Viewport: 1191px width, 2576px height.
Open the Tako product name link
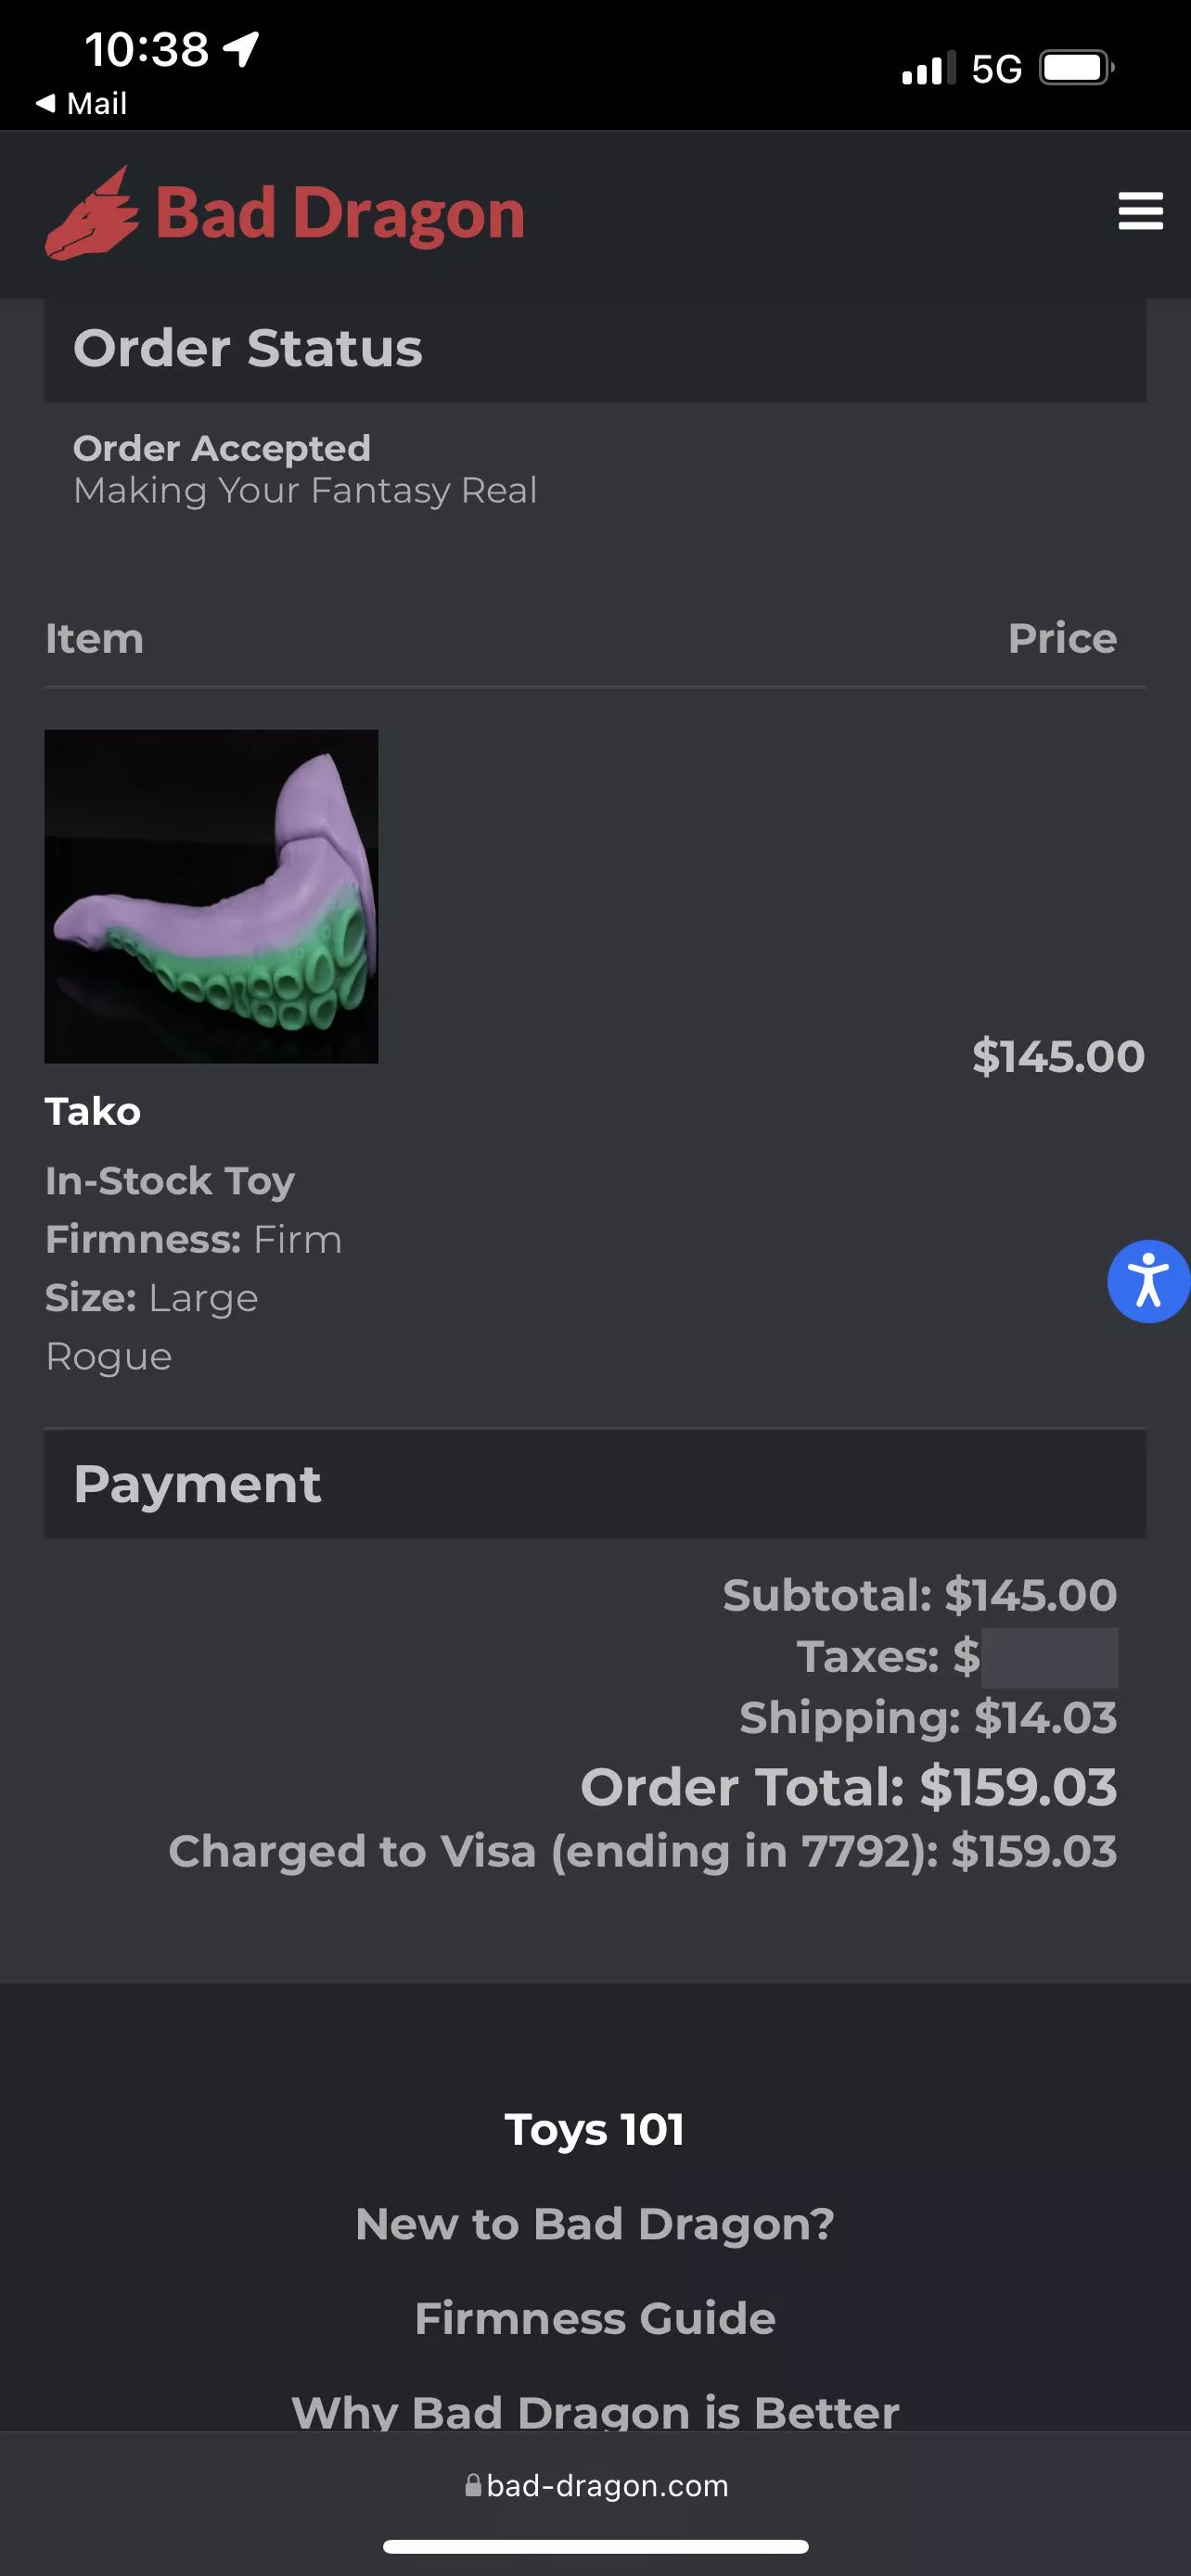(93, 1111)
